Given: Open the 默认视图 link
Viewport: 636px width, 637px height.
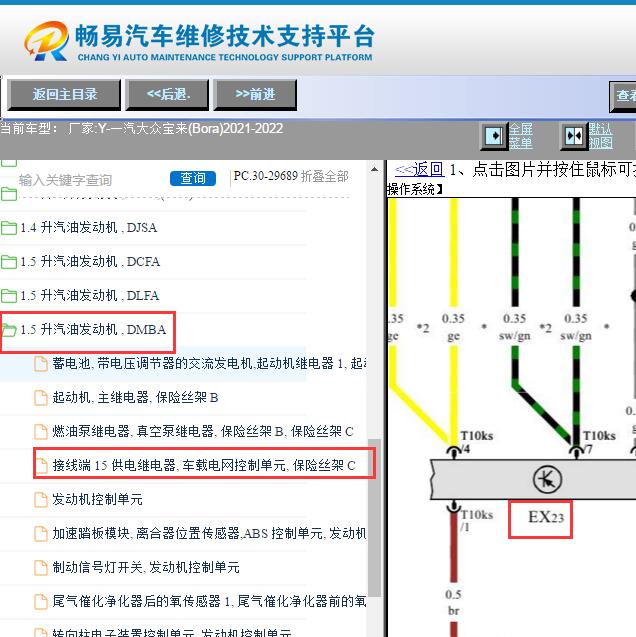Looking at the screenshot, I should tap(601, 136).
